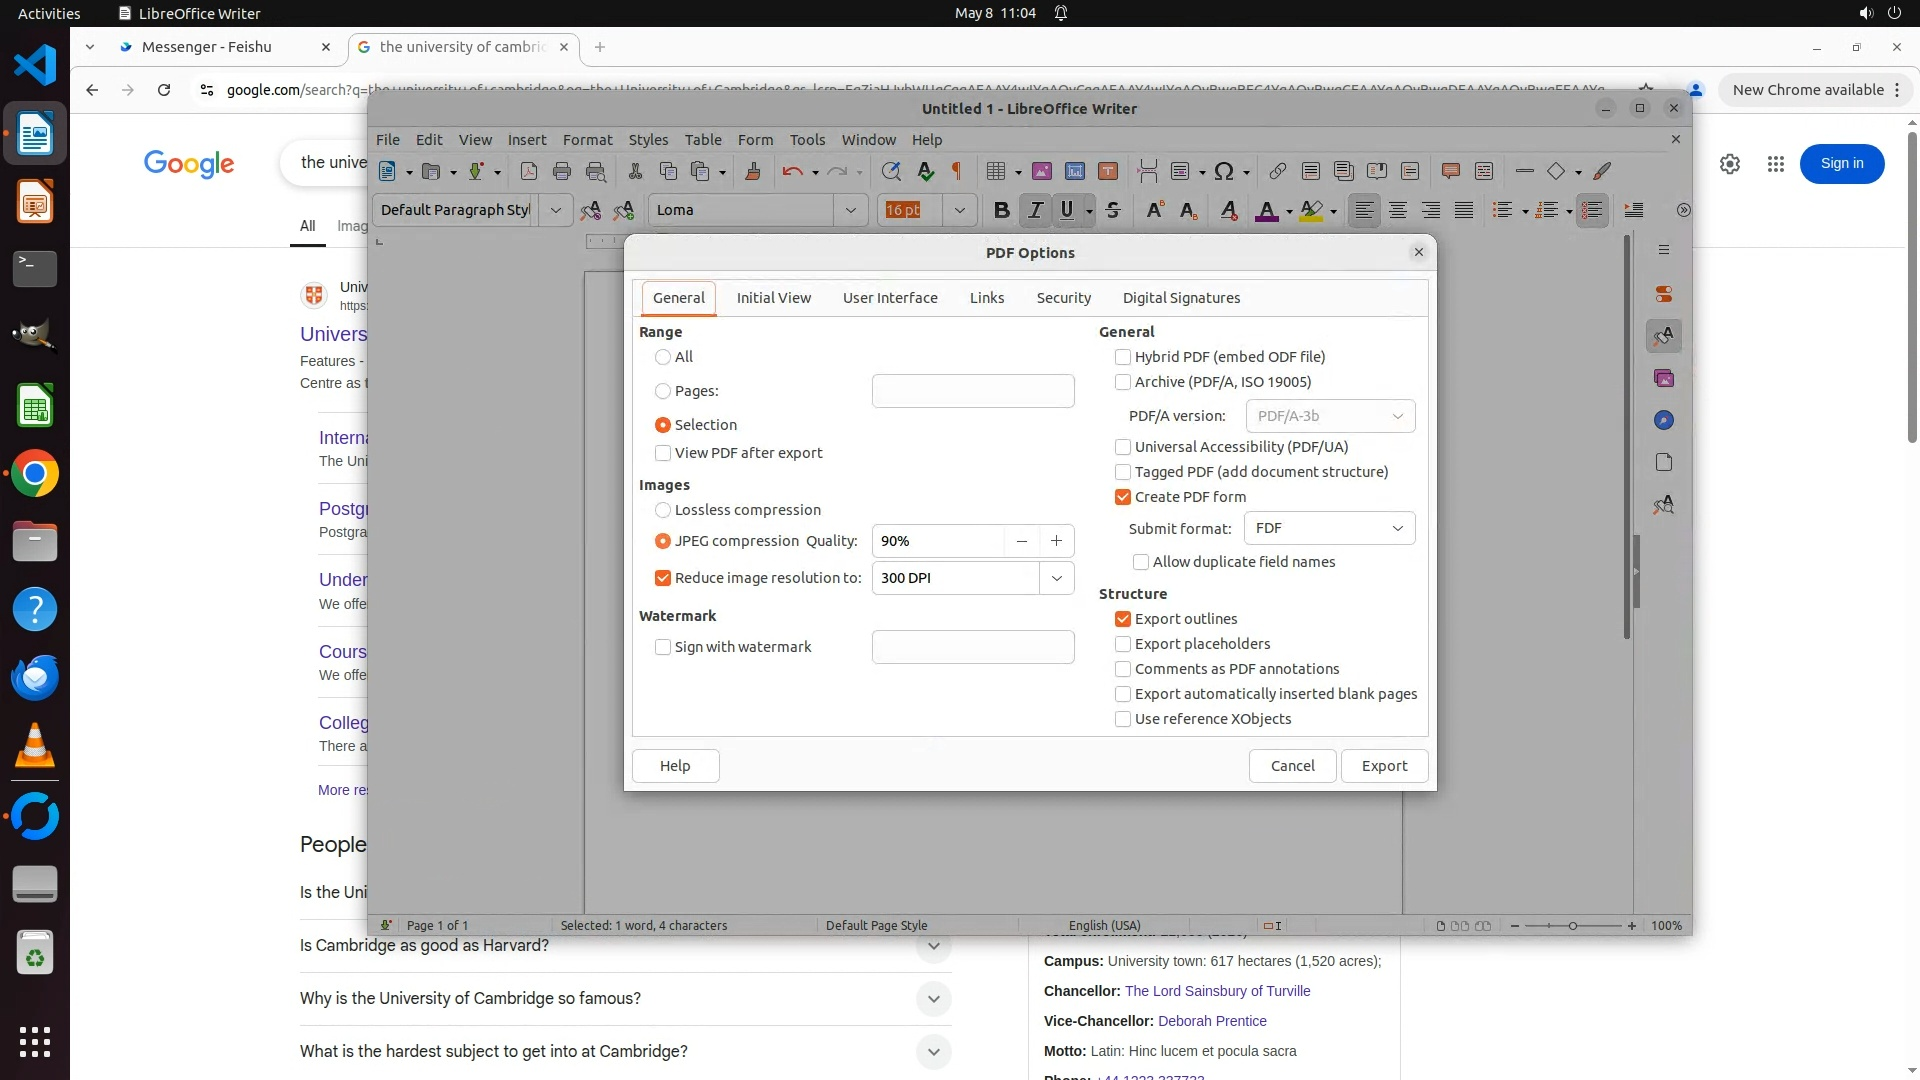Open Thunderbird from the dock
The width and height of the screenshot is (1920, 1080).
click(x=35, y=678)
